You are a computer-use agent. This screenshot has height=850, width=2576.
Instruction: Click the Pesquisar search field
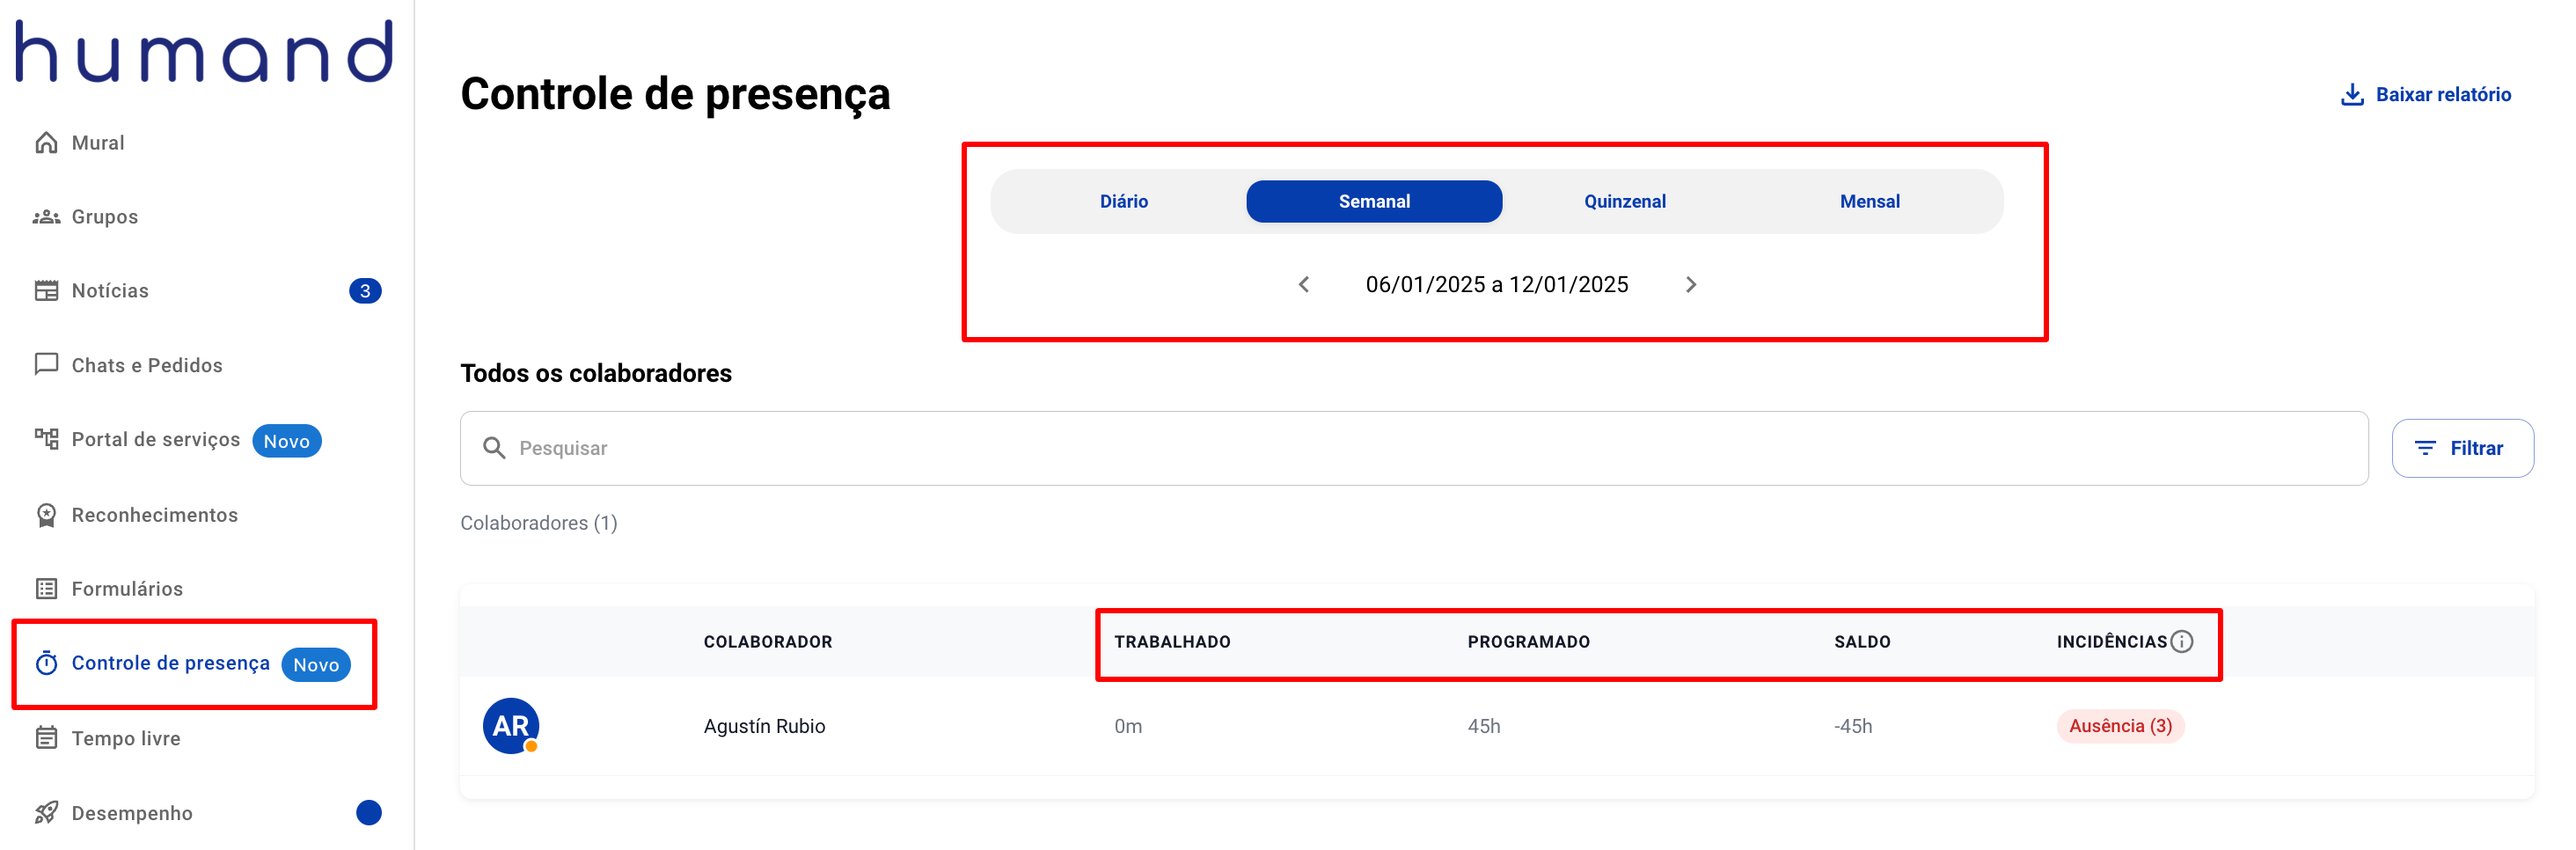[x=1413, y=449]
